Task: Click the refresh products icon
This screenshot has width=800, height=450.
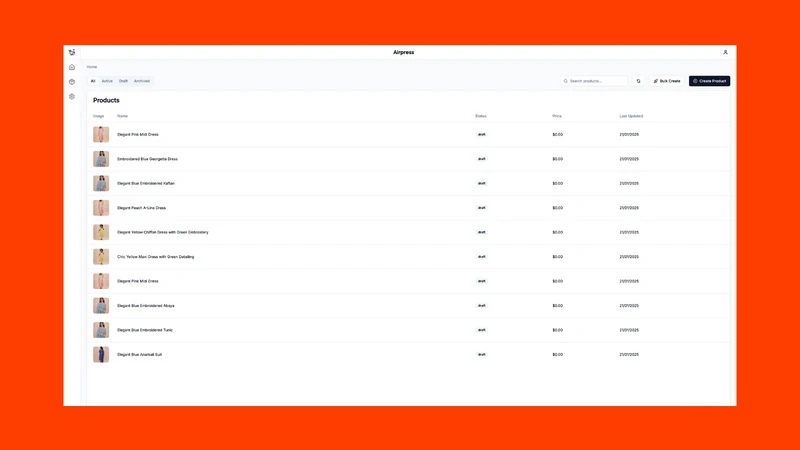Action: (638, 81)
